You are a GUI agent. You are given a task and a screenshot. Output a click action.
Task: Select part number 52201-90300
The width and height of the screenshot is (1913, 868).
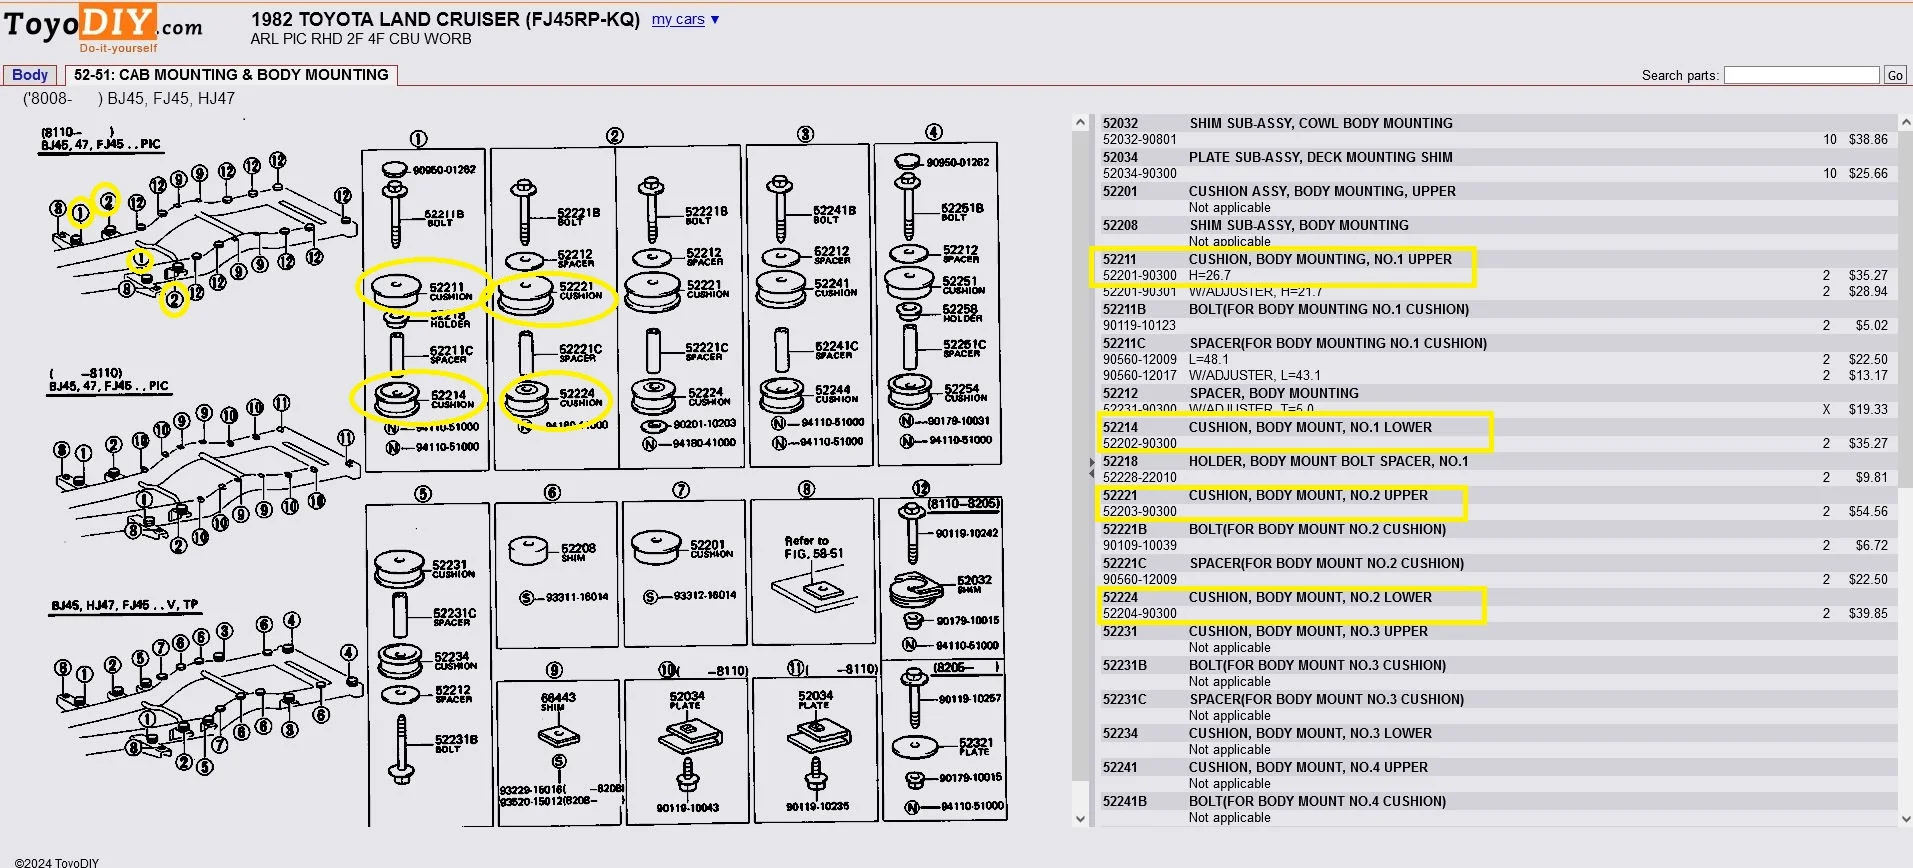click(x=1139, y=276)
